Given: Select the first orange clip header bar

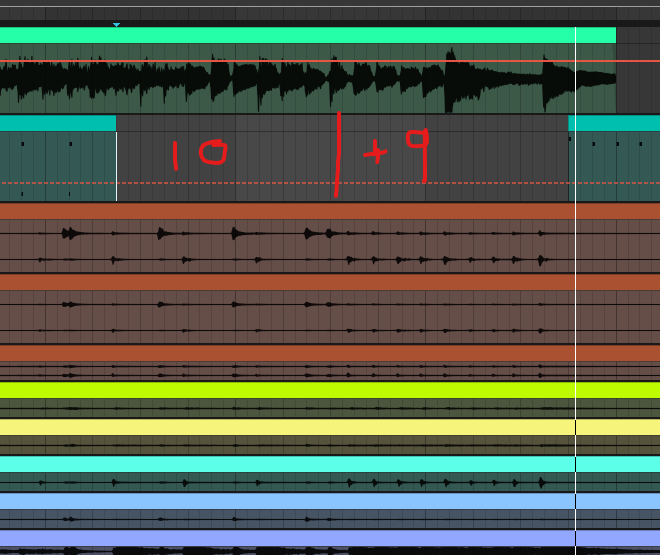Looking at the screenshot, I should 300,211.
